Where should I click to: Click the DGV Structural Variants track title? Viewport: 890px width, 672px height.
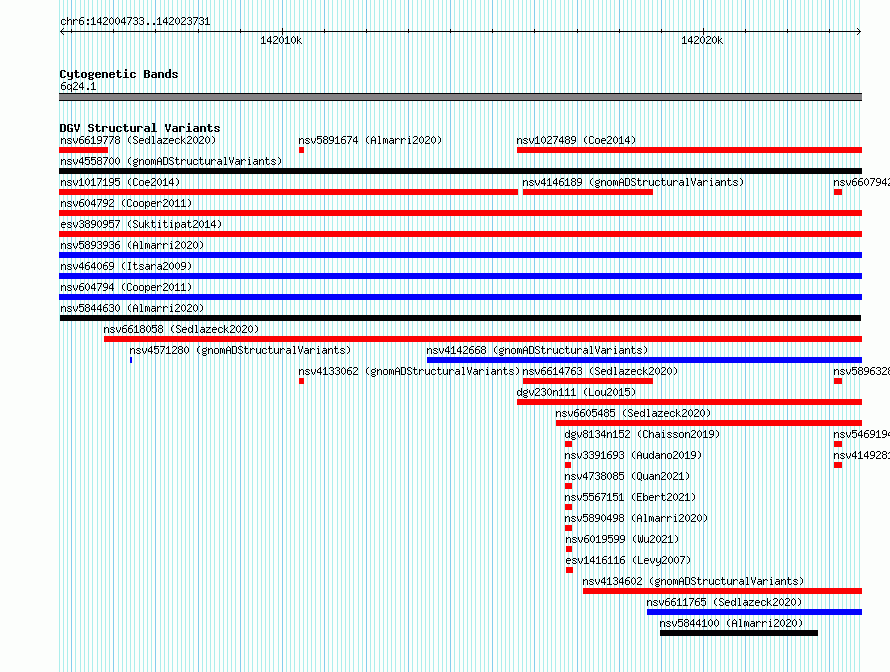[x=140, y=128]
